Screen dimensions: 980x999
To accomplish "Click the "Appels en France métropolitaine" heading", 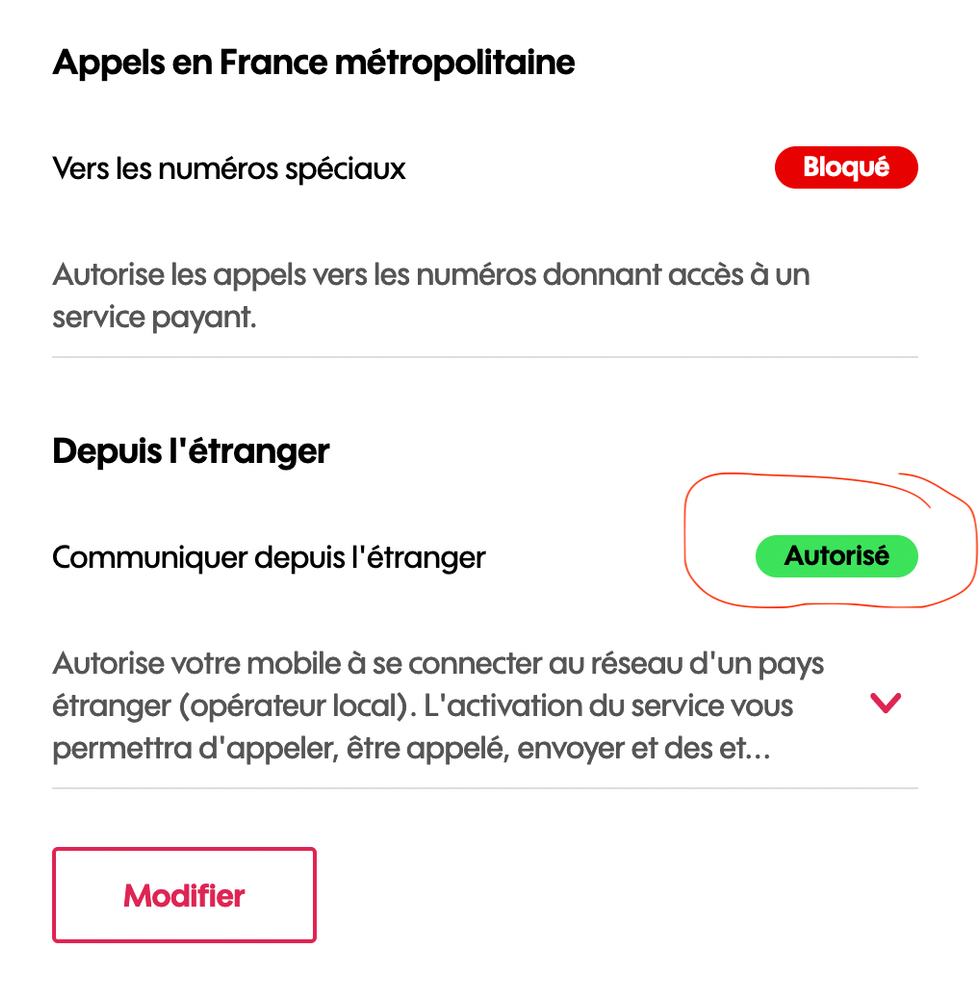I will click(313, 63).
